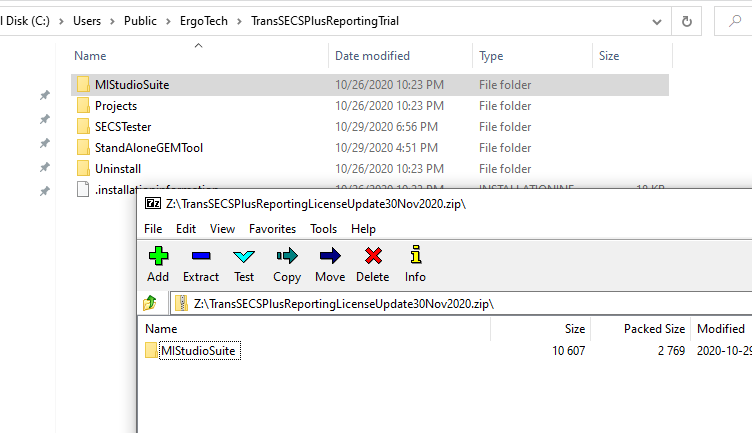
Task: Click TransSECSPlusReportingTrial breadcrumb segment
Action: 325,21
